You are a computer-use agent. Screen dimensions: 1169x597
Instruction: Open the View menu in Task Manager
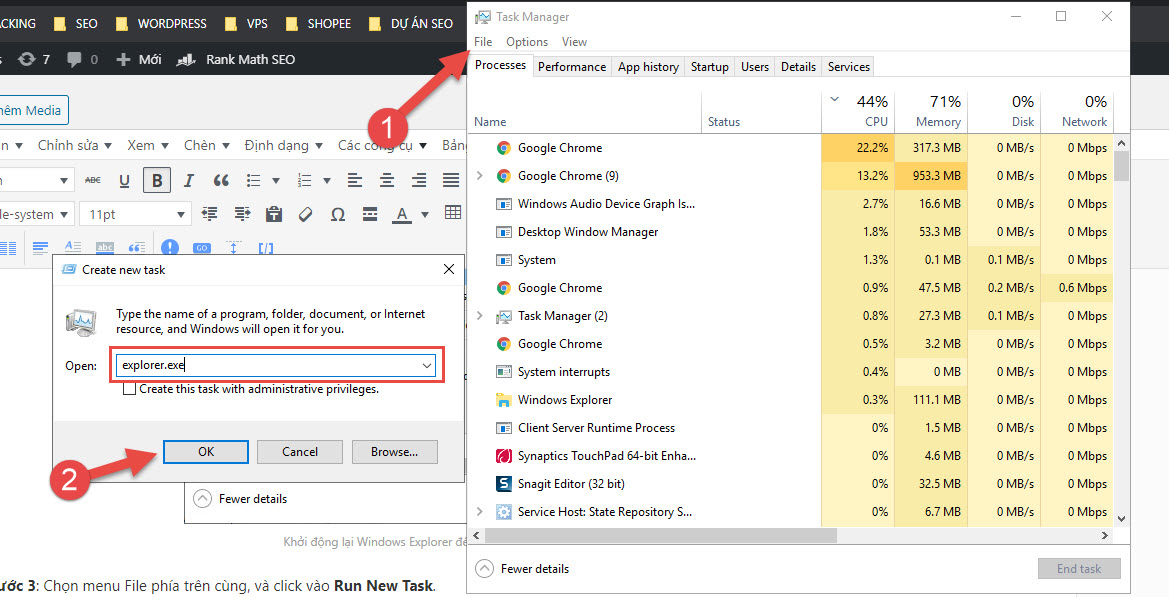pos(574,42)
